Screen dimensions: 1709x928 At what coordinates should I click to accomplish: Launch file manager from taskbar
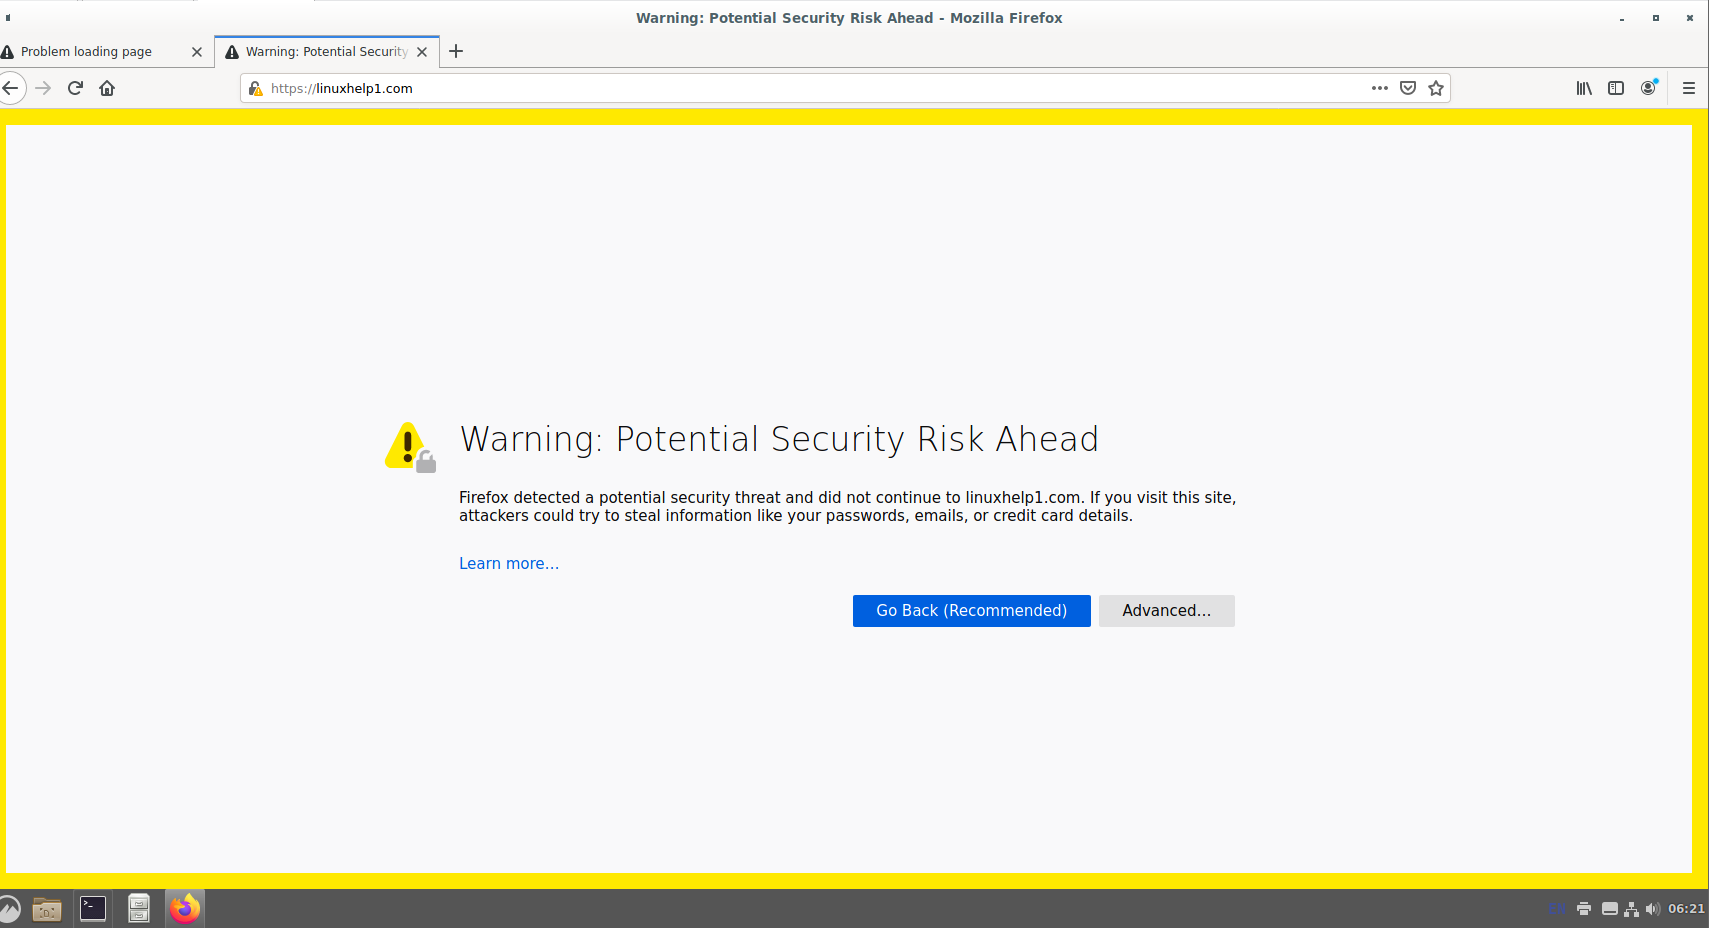tap(47, 909)
